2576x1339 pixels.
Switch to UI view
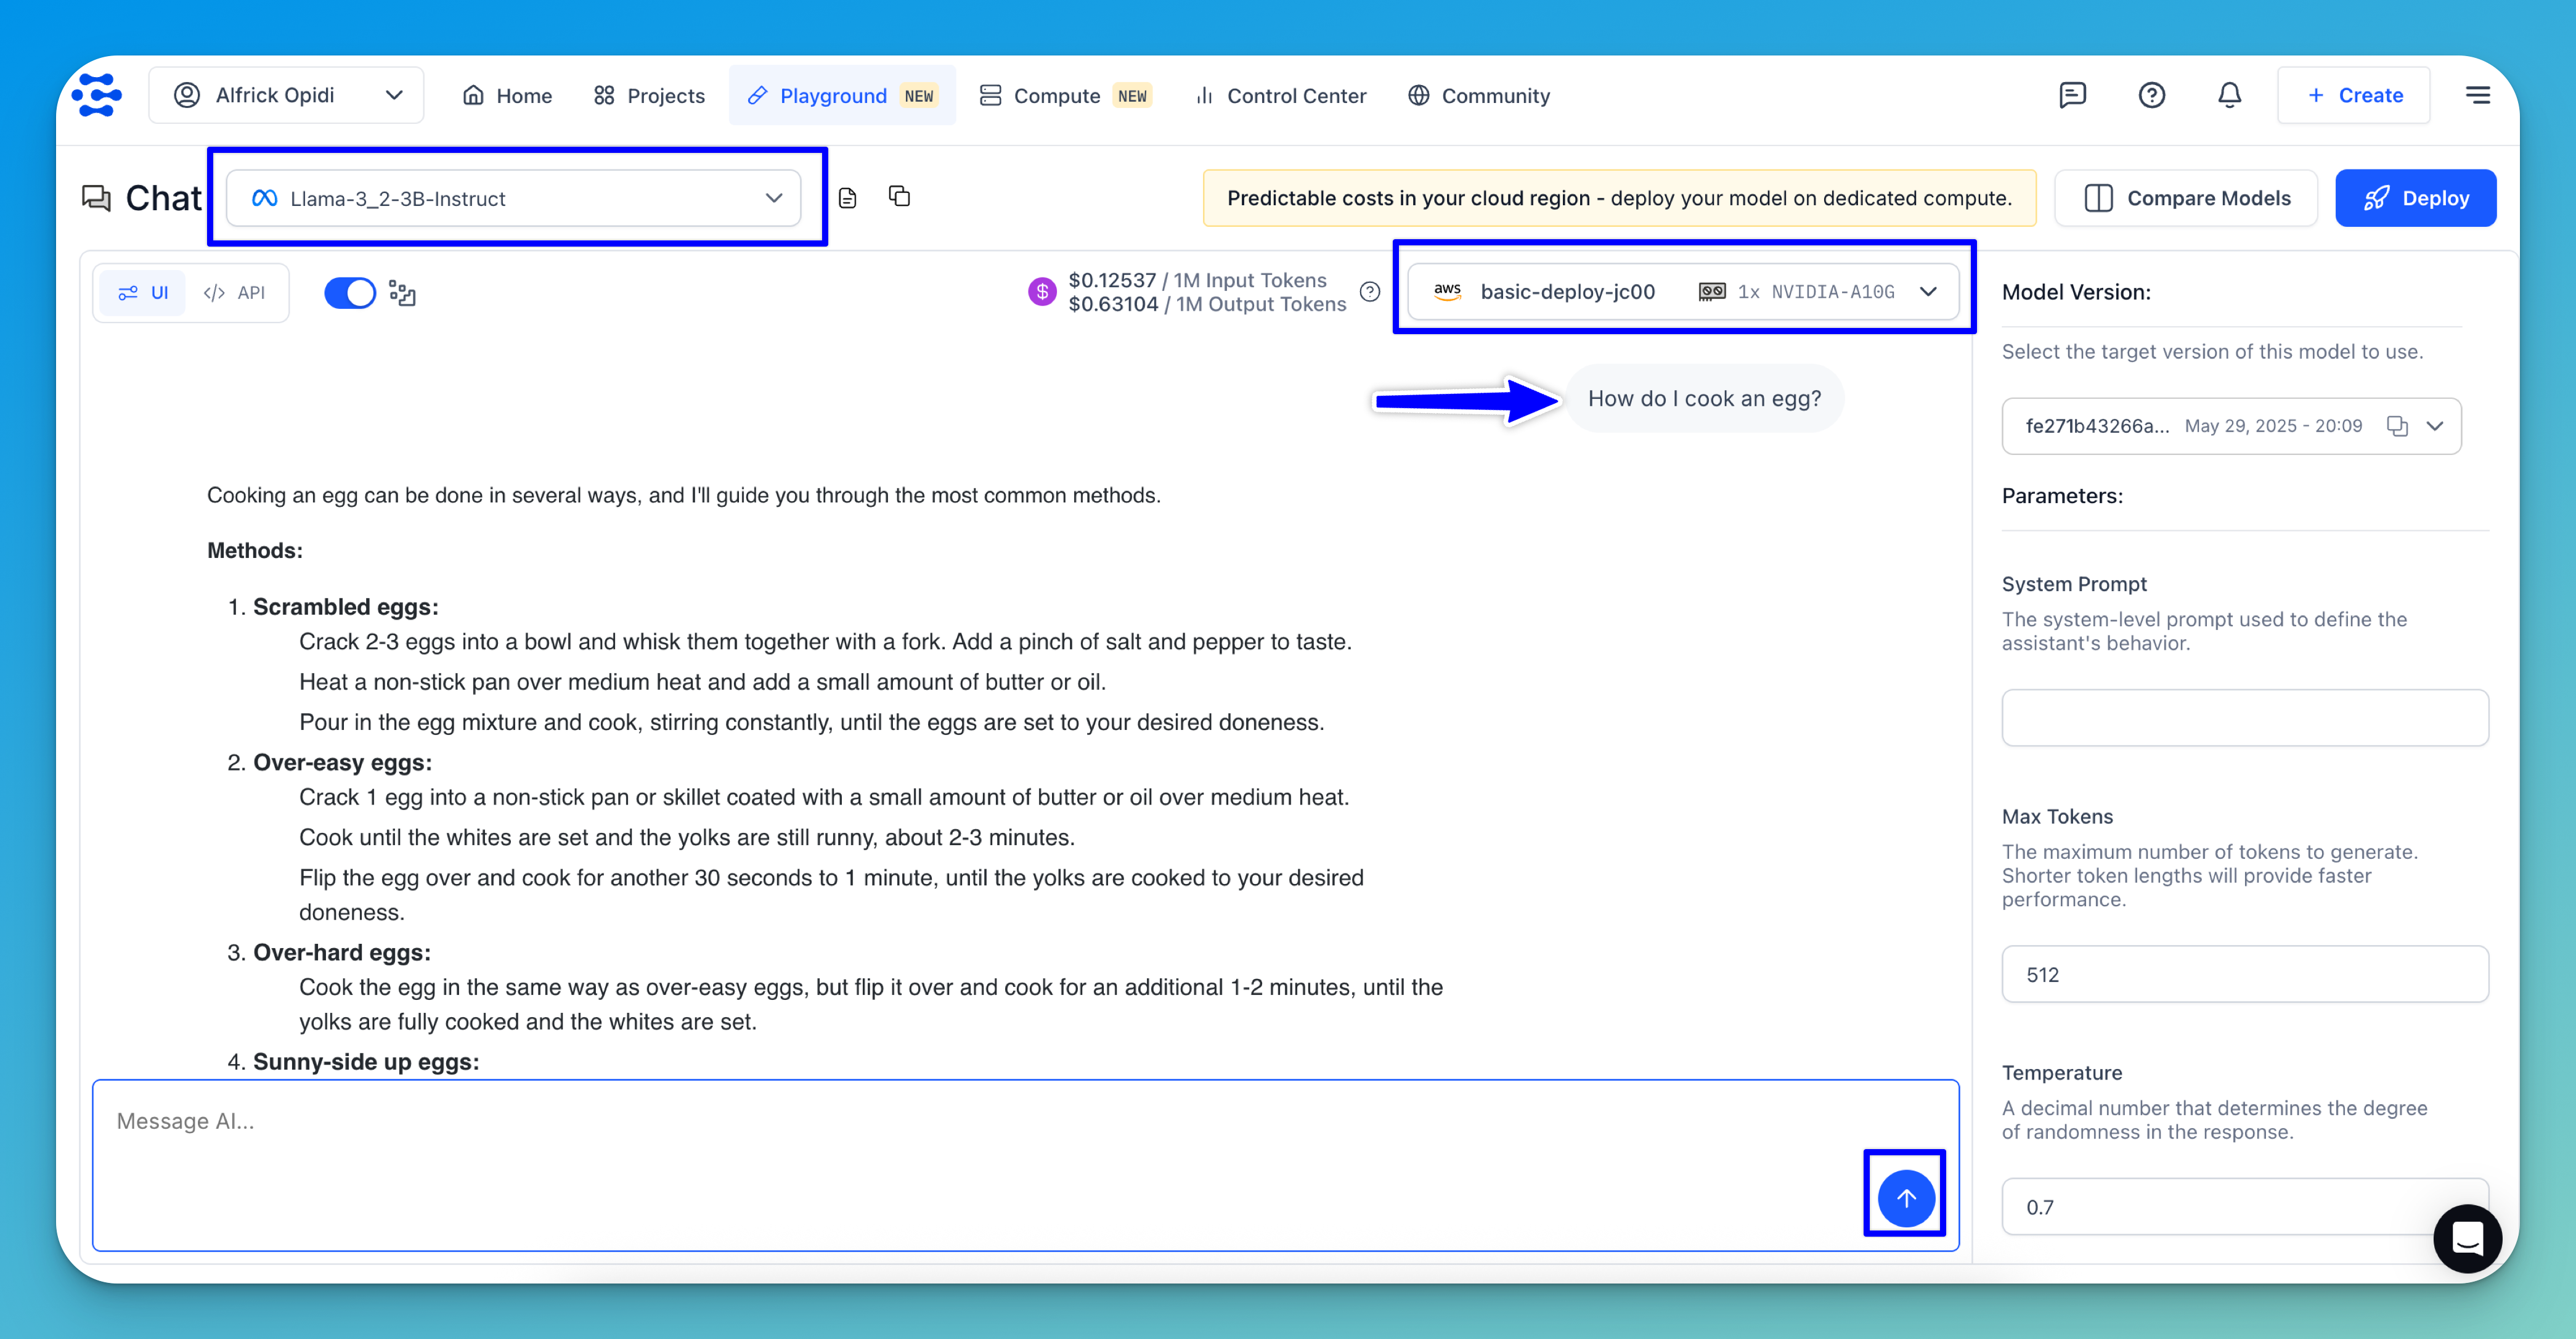coord(144,293)
